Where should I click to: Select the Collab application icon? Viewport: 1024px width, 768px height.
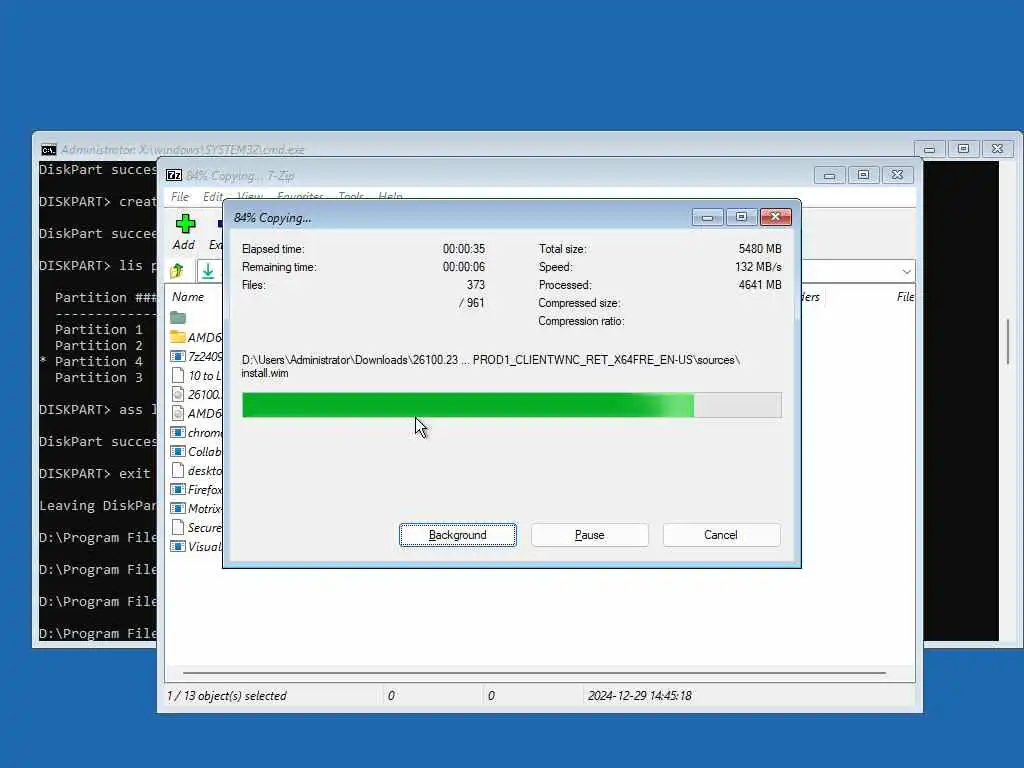(178, 451)
